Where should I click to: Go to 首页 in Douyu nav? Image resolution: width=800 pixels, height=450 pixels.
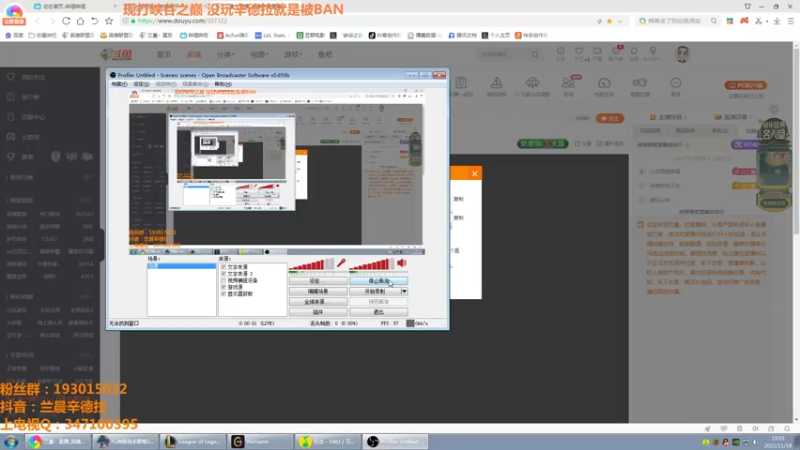[164, 55]
